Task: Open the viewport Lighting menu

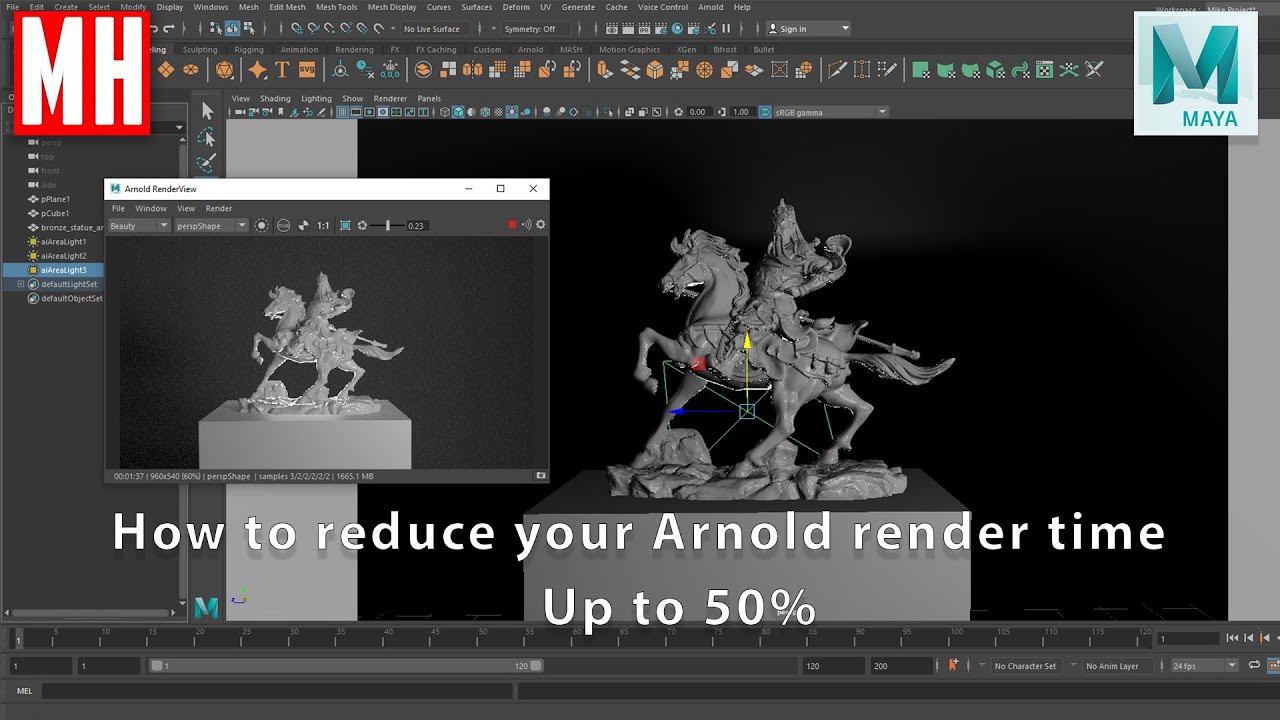Action: (x=316, y=99)
